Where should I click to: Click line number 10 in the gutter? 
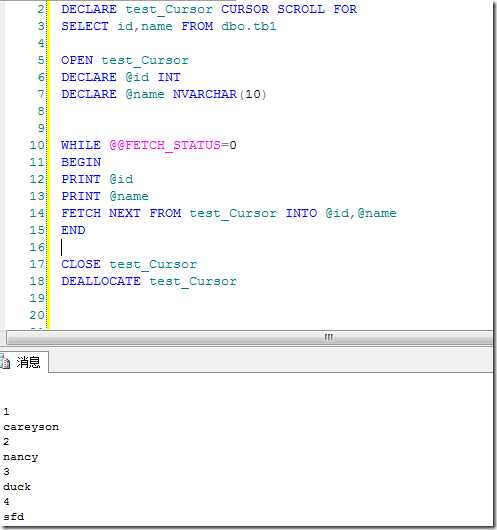37,145
